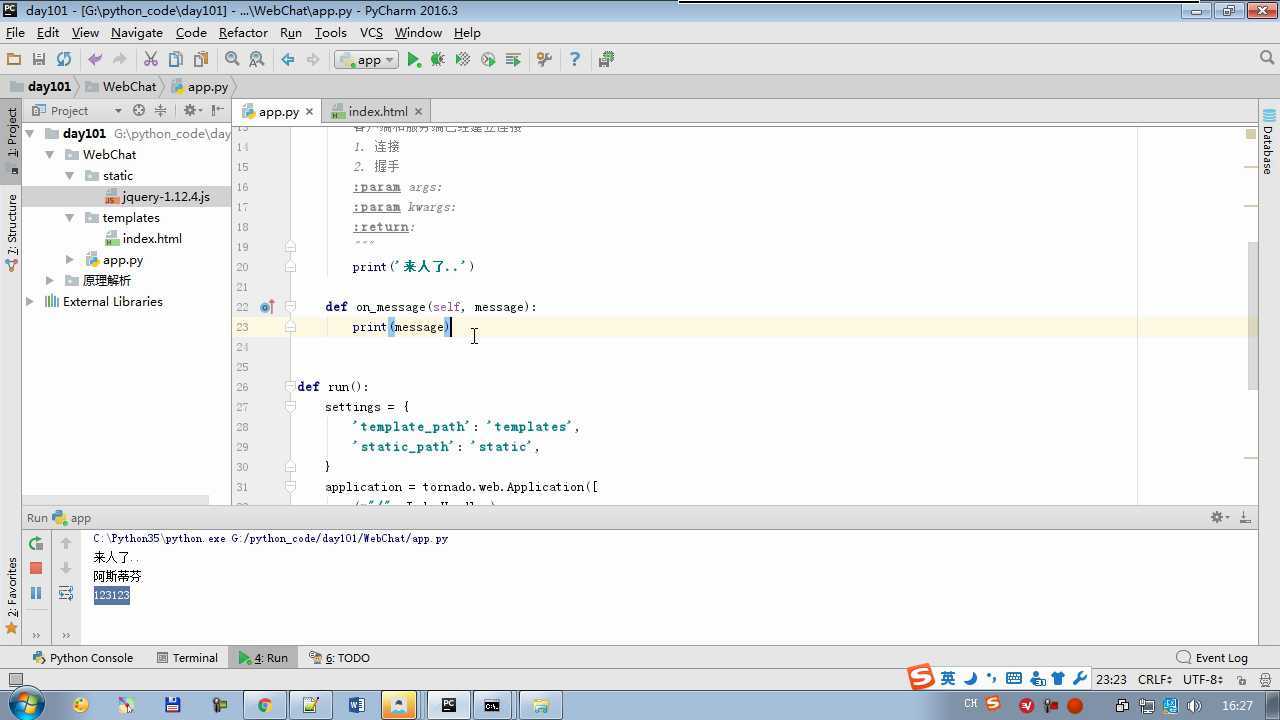The height and width of the screenshot is (720, 1280).
Task: Open the 6: TODO tool window
Action: click(339, 657)
